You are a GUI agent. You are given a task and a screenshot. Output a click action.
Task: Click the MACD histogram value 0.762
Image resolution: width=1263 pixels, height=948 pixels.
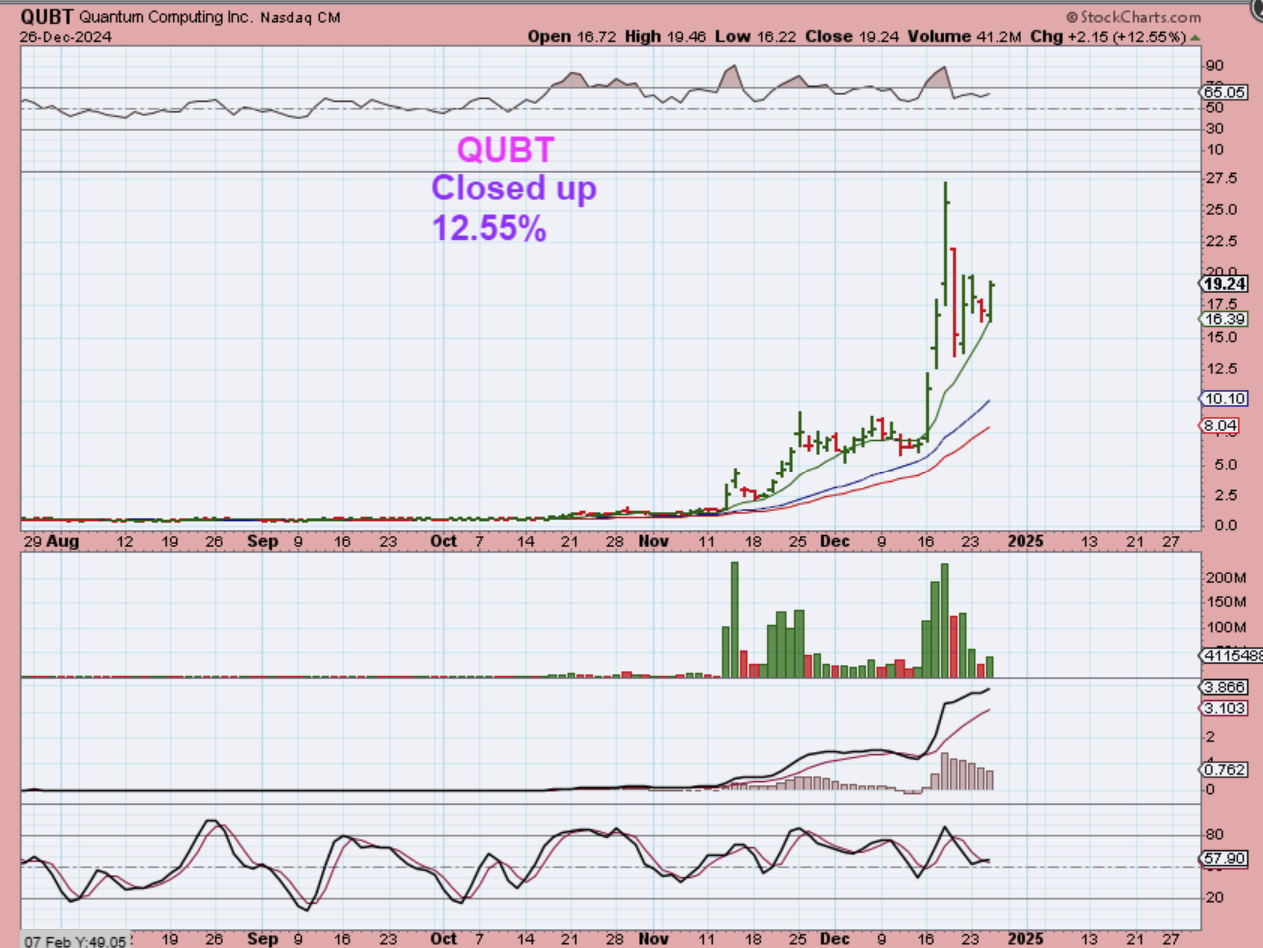click(1221, 769)
